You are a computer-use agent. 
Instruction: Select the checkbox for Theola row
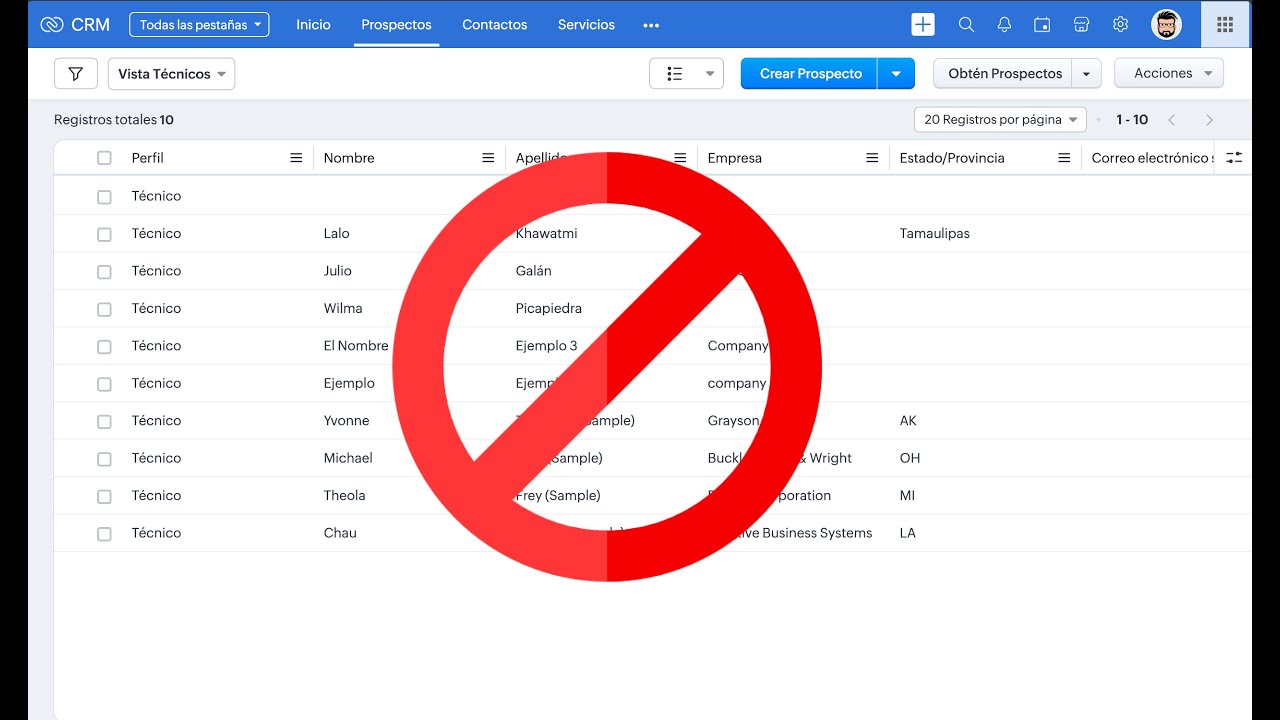pyautogui.click(x=104, y=497)
